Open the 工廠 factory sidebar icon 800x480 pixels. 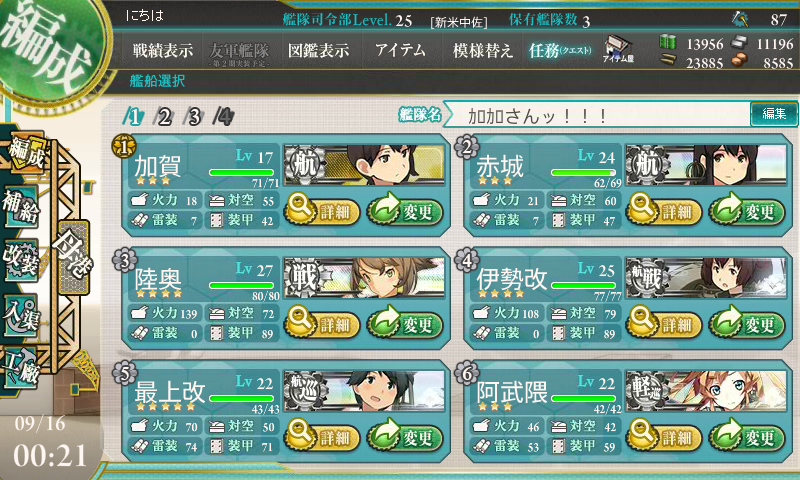pyautogui.click(x=22, y=366)
